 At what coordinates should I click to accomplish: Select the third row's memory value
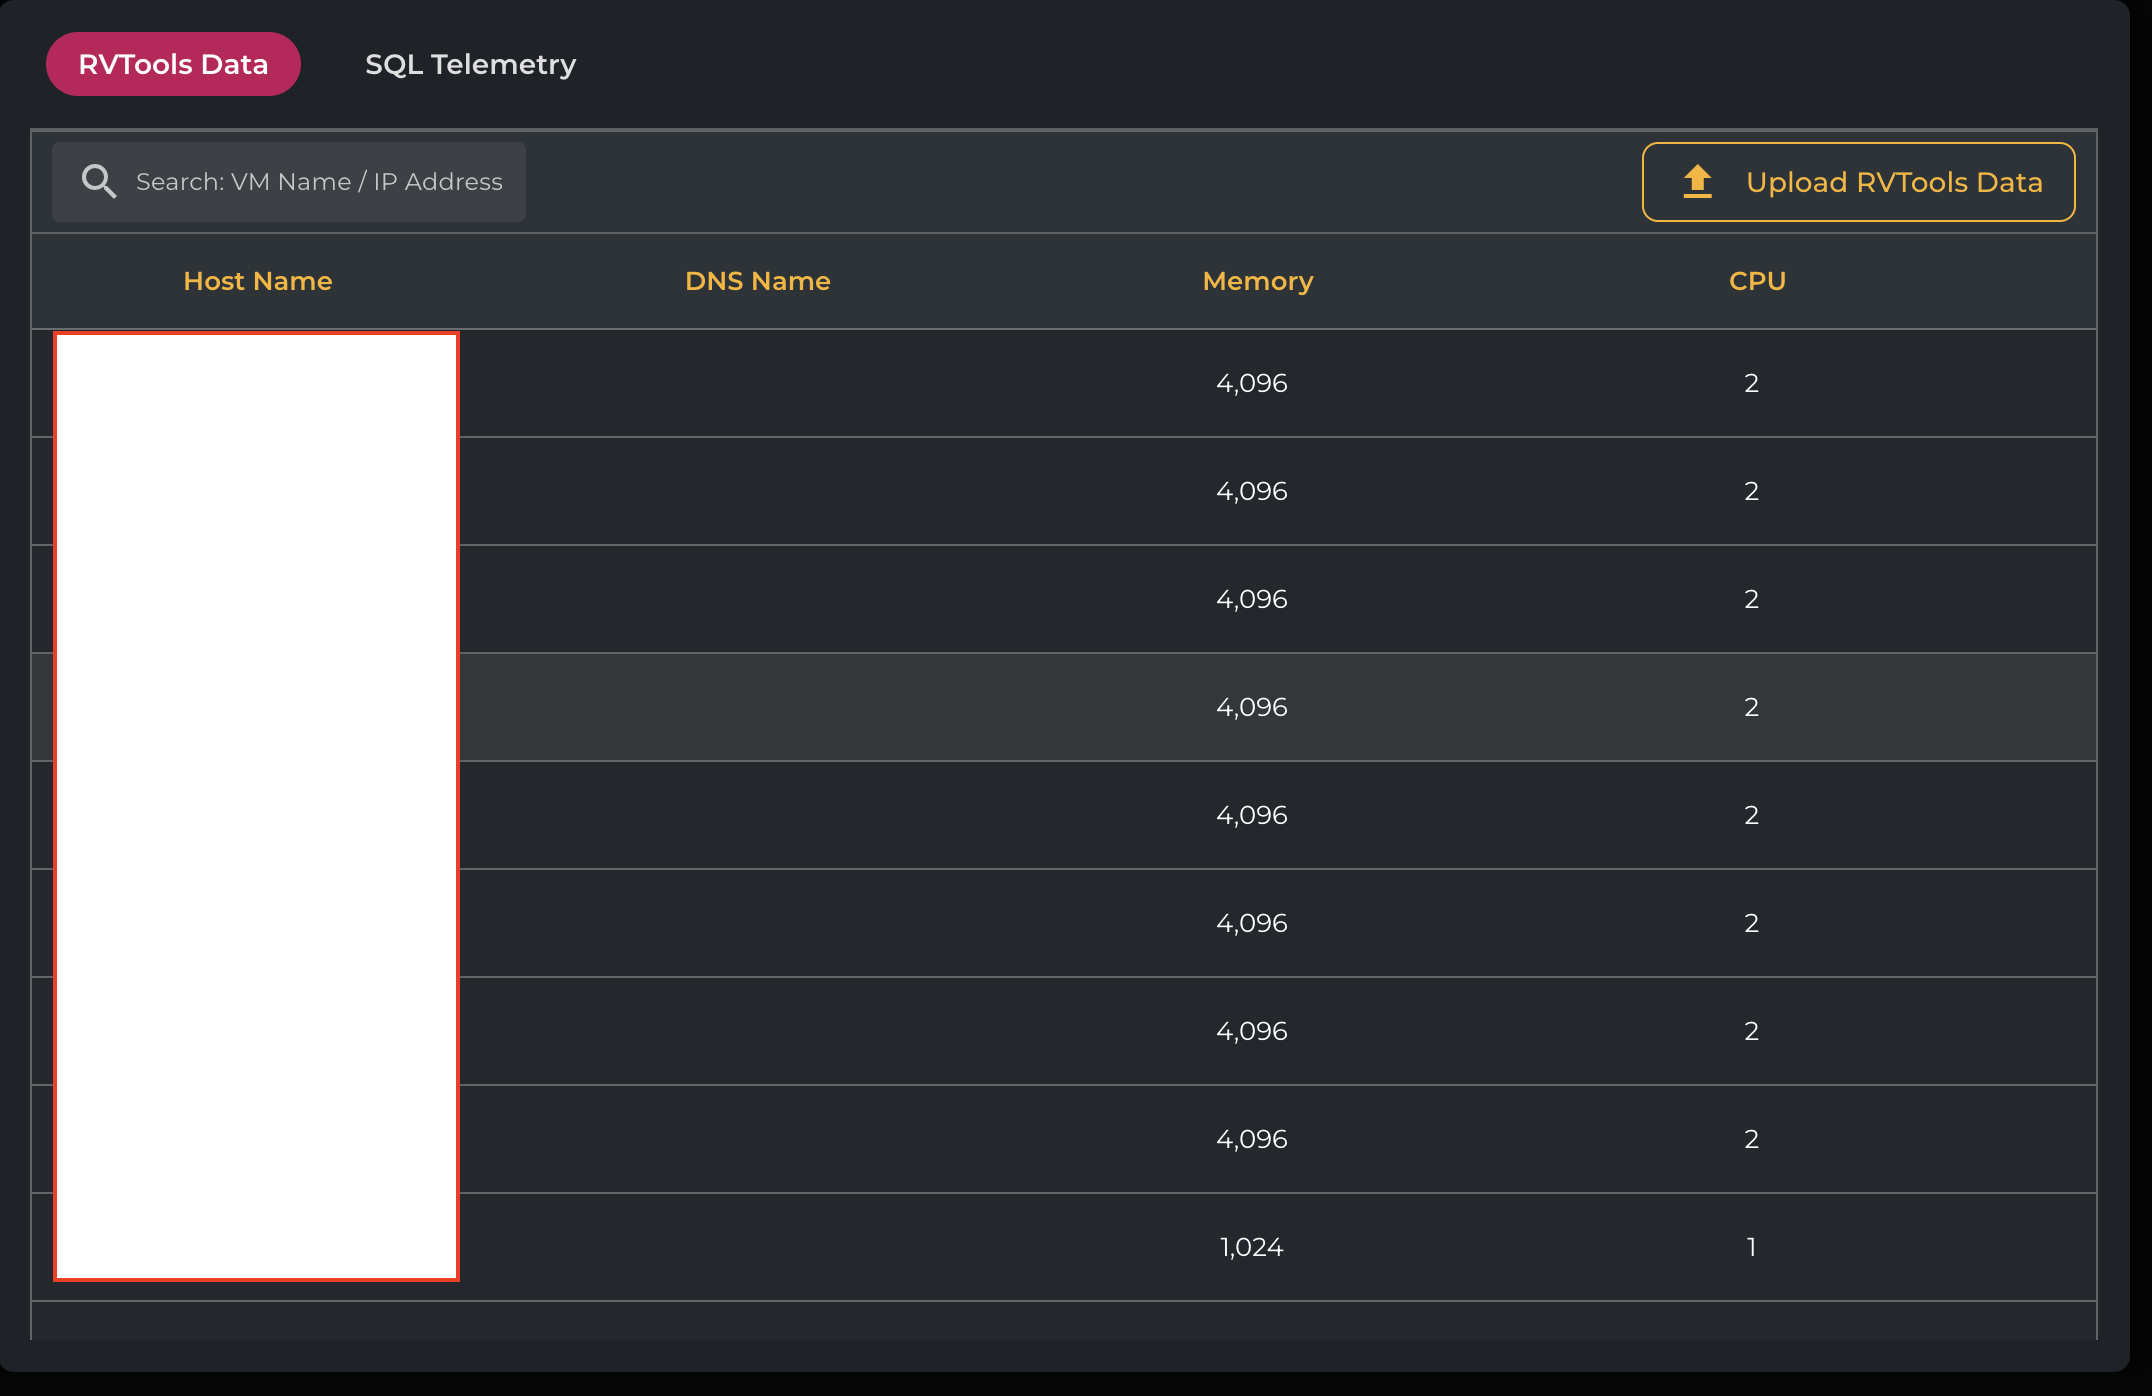(x=1251, y=599)
